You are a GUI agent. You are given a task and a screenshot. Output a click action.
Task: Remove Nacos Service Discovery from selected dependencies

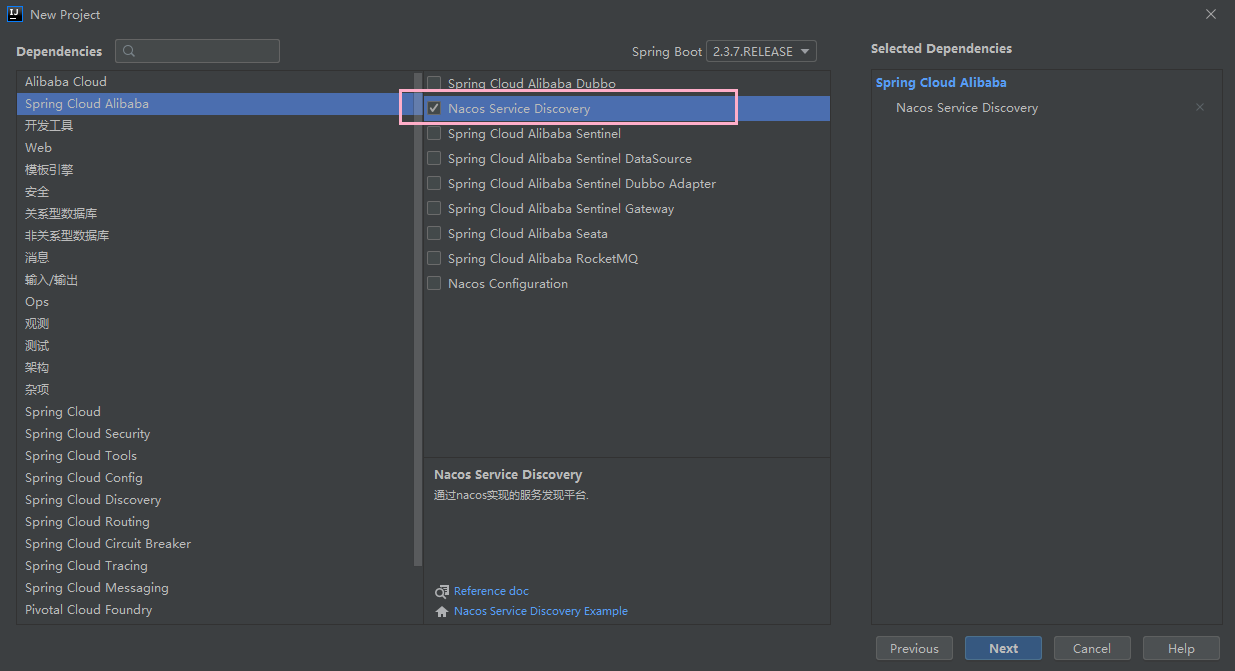pos(1200,108)
